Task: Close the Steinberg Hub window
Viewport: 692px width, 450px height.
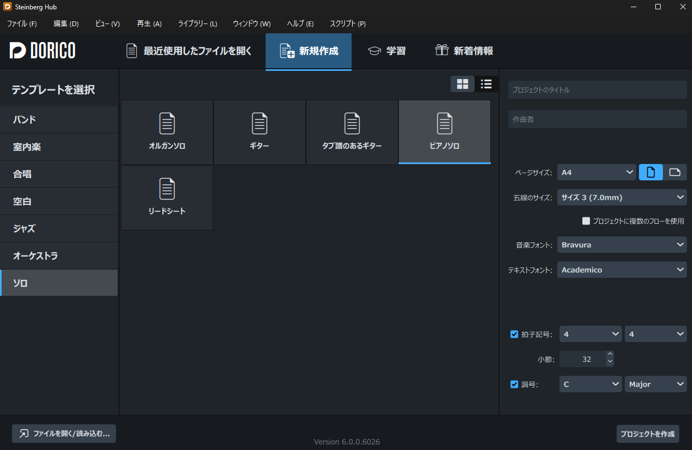Action: coord(682,7)
